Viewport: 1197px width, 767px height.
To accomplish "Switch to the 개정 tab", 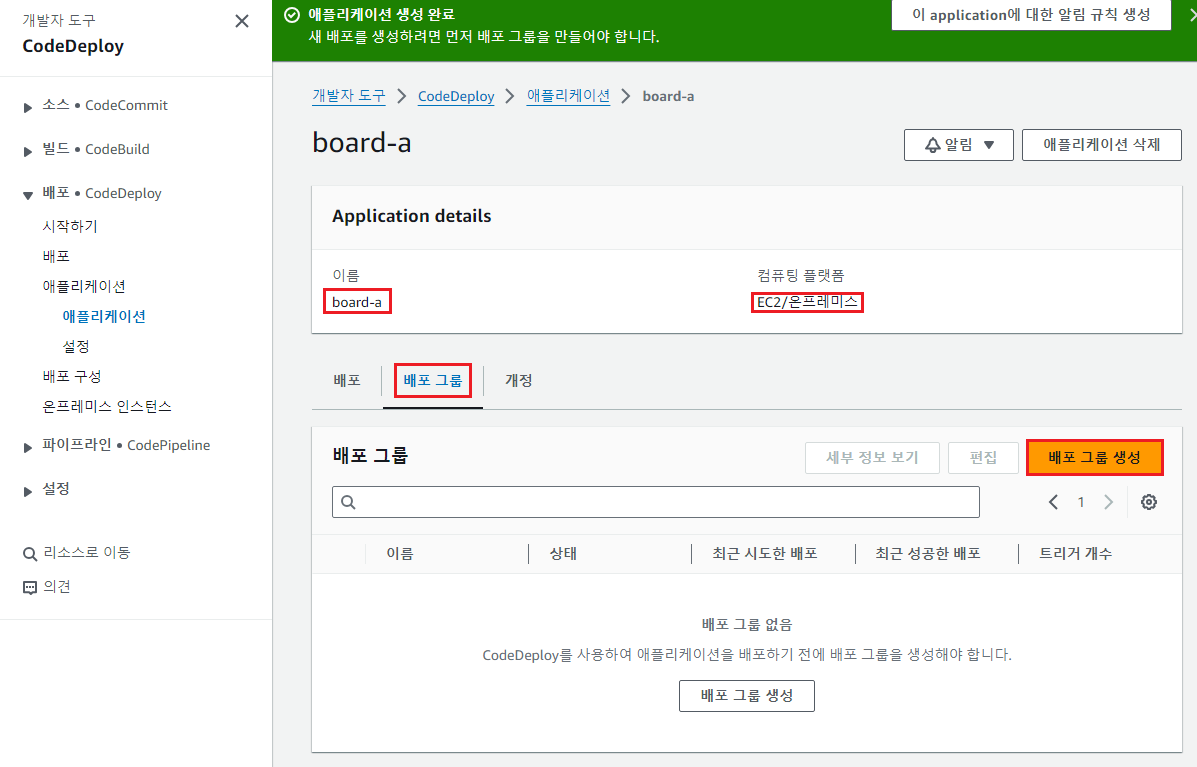I will point(518,380).
